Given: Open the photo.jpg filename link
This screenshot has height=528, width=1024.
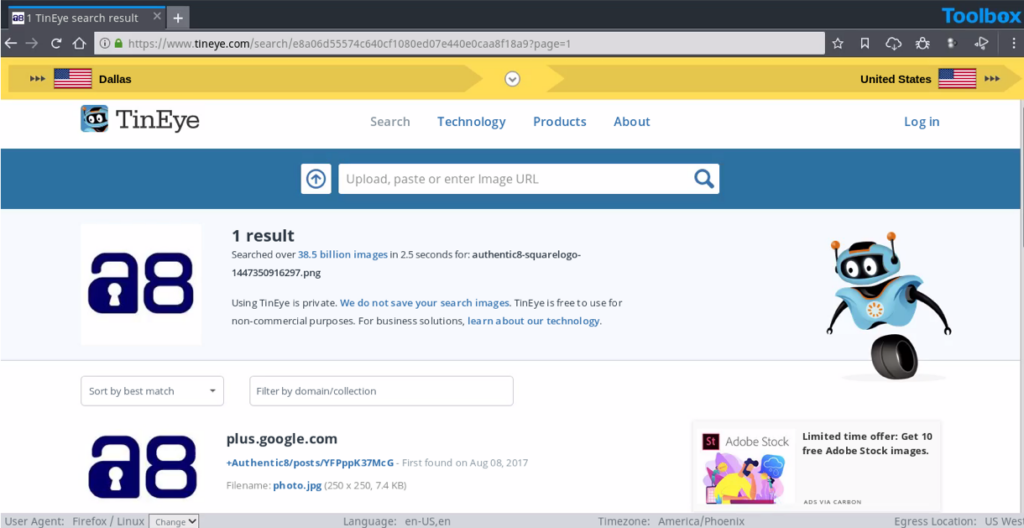Looking at the screenshot, I should (x=297, y=486).
